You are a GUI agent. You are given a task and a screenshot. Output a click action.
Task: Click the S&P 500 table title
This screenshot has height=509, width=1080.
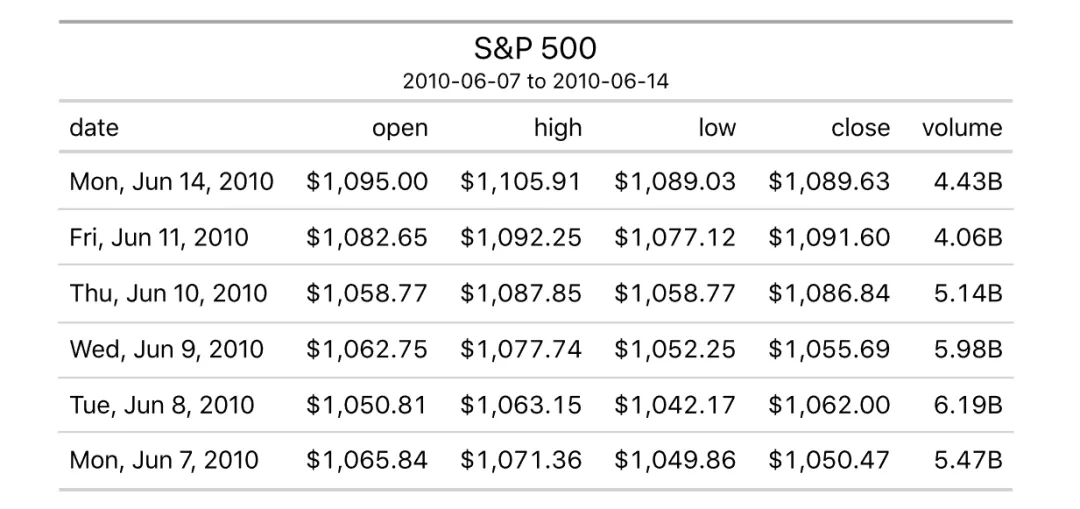[535, 48]
